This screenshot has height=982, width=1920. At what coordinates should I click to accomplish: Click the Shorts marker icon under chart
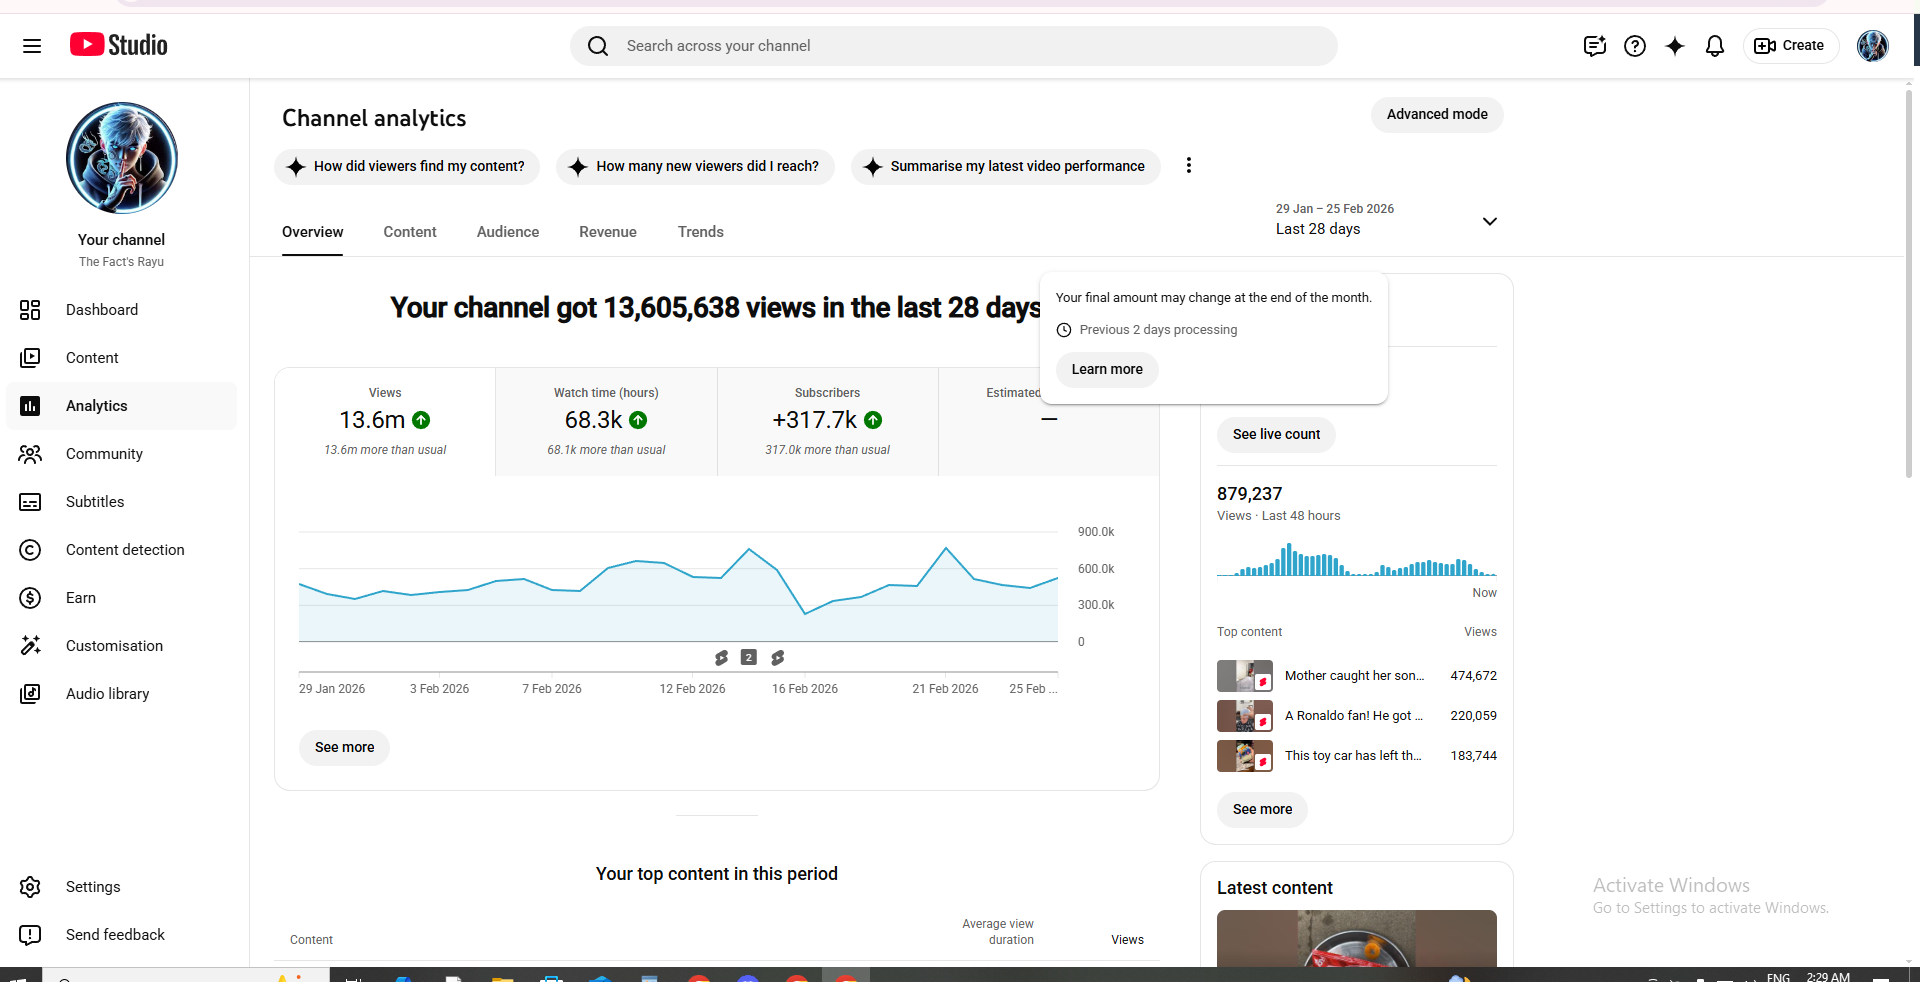tap(721, 658)
